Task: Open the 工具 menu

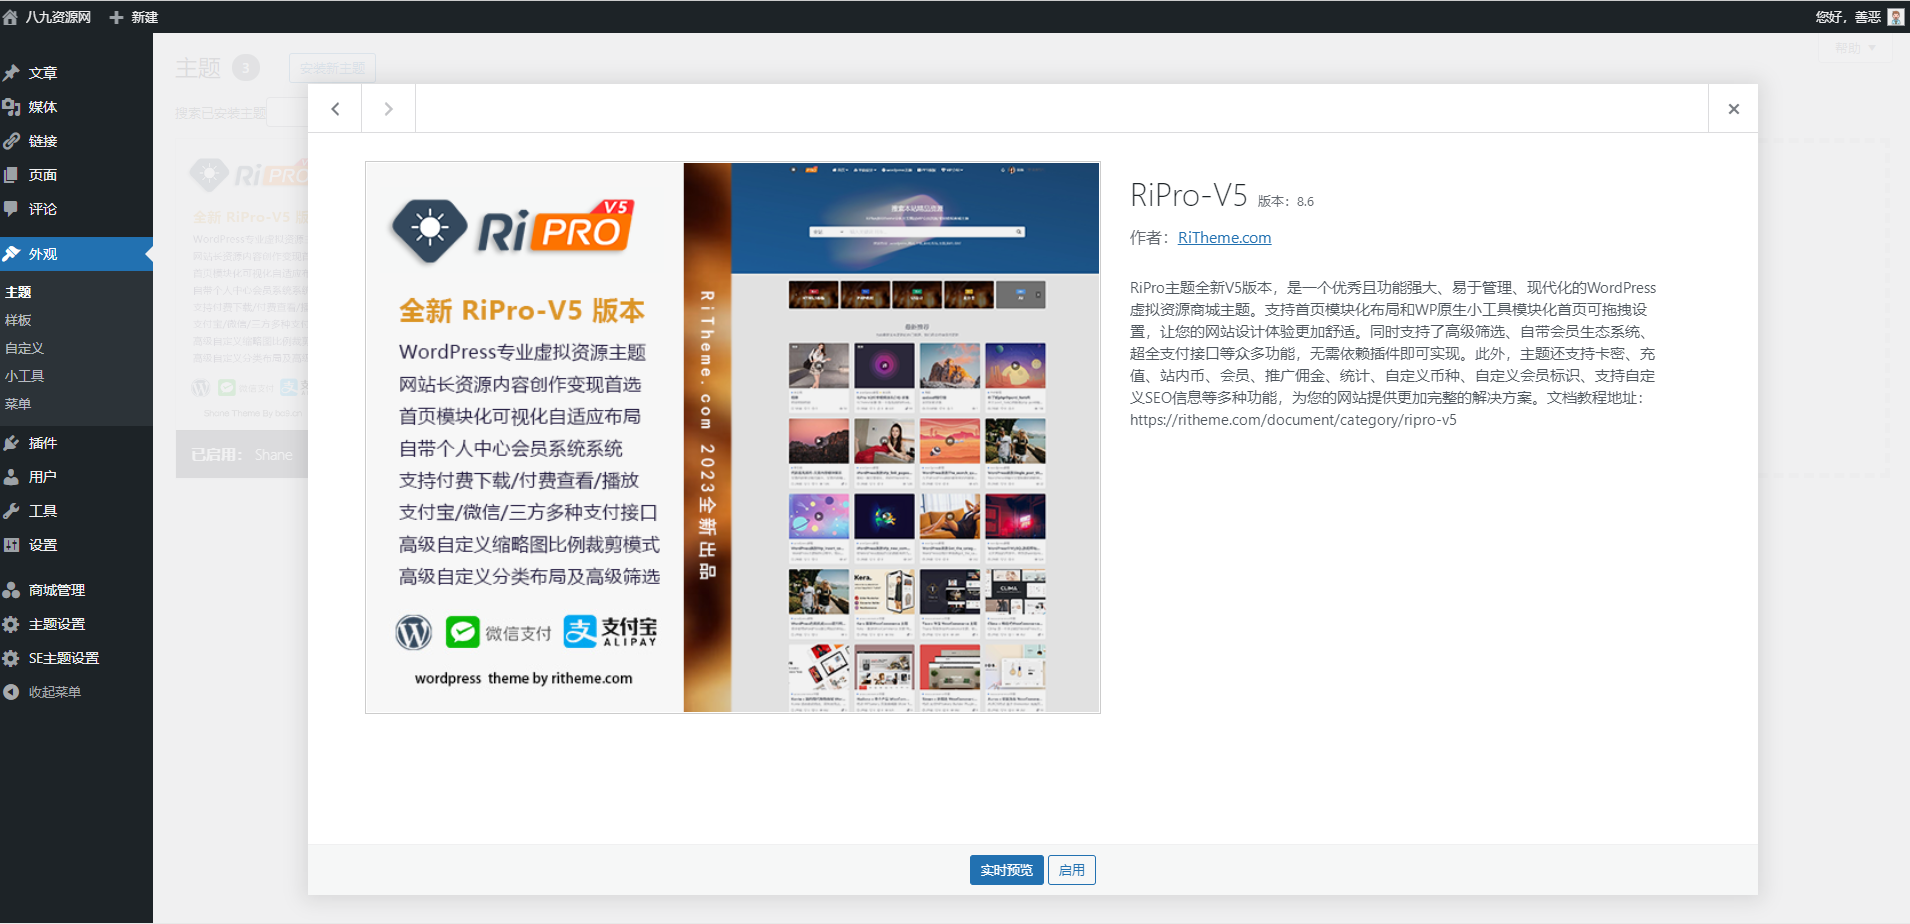Action: tap(43, 511)
